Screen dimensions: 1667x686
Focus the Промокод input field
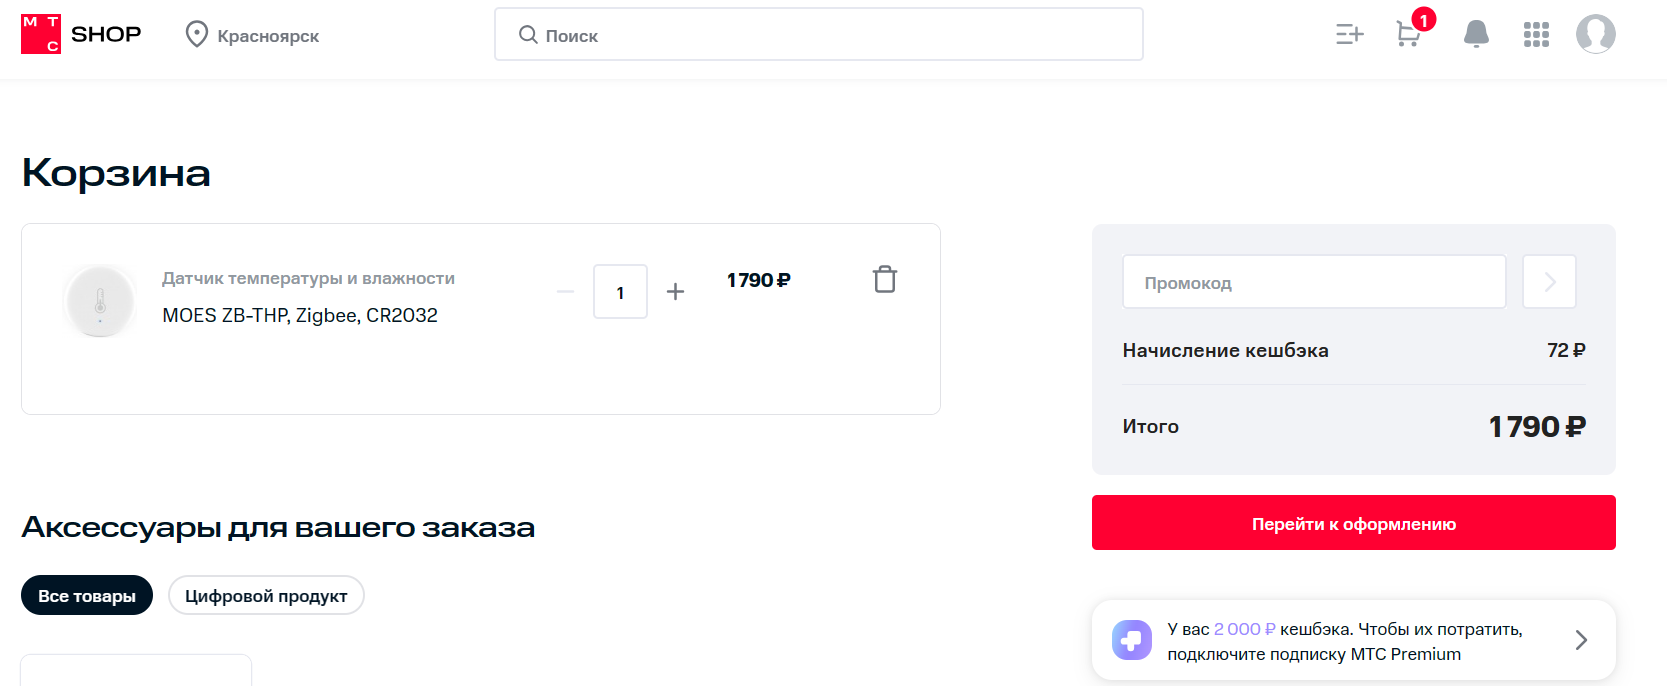point(1314,282)
